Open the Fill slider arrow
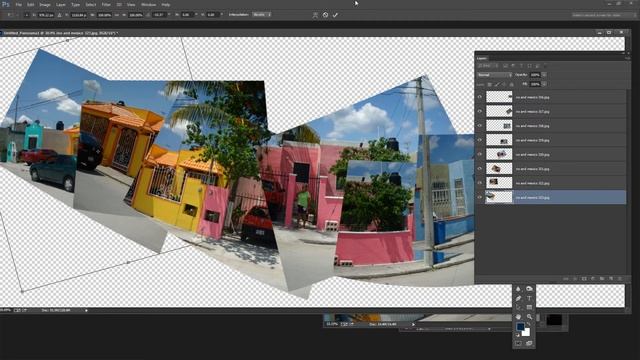 click(544, 84)
